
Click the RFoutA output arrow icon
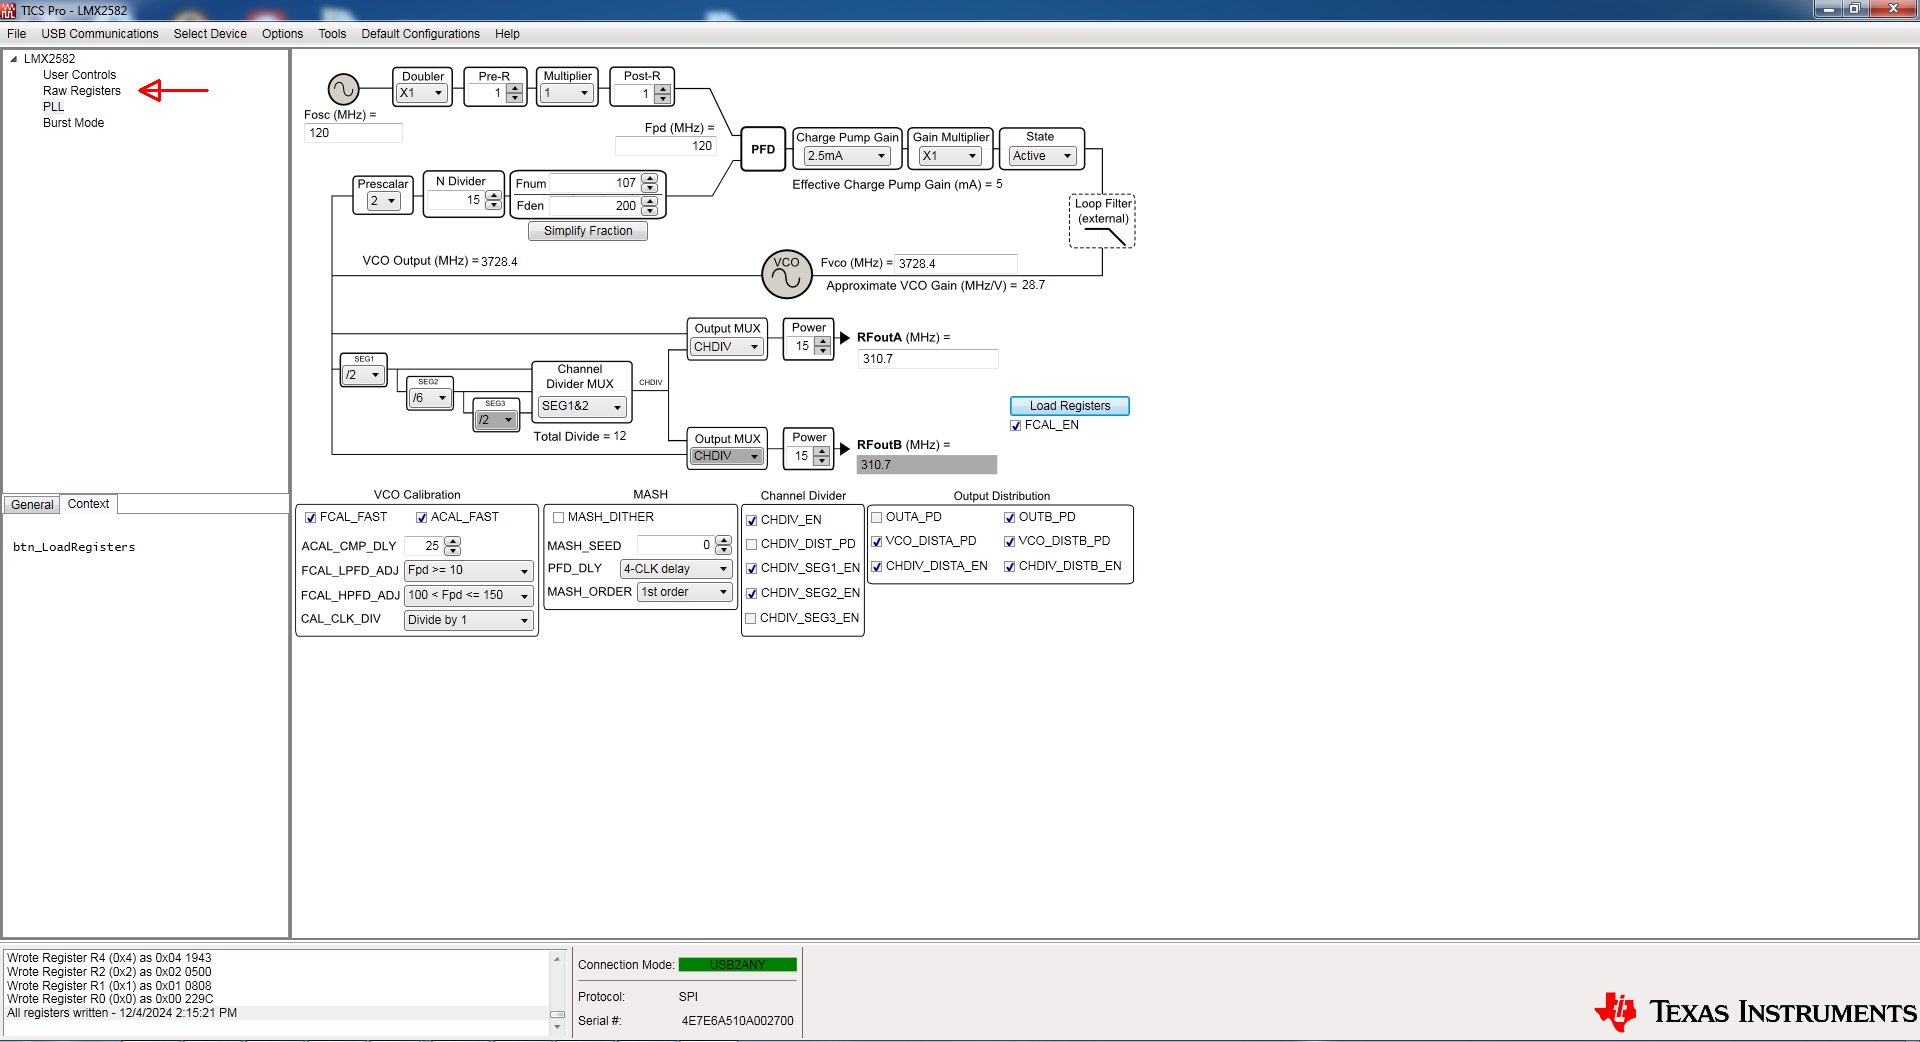[x=844, y=338]
